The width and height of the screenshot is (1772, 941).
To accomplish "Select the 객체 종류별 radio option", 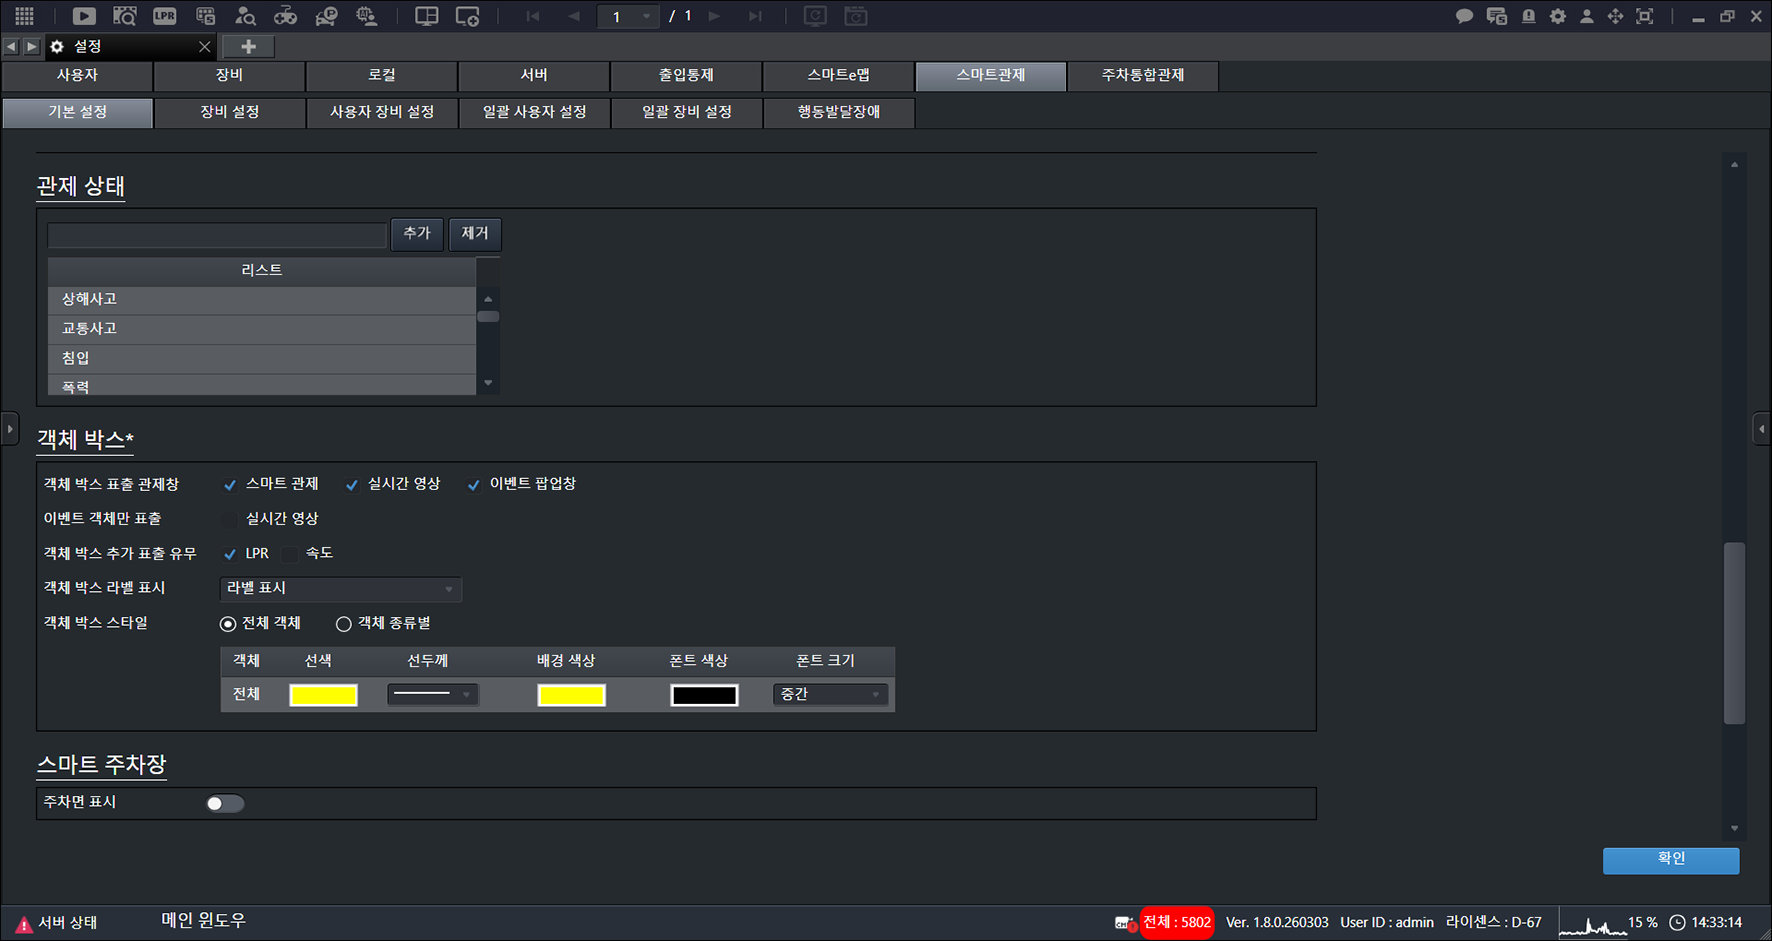I will (344, 624).
